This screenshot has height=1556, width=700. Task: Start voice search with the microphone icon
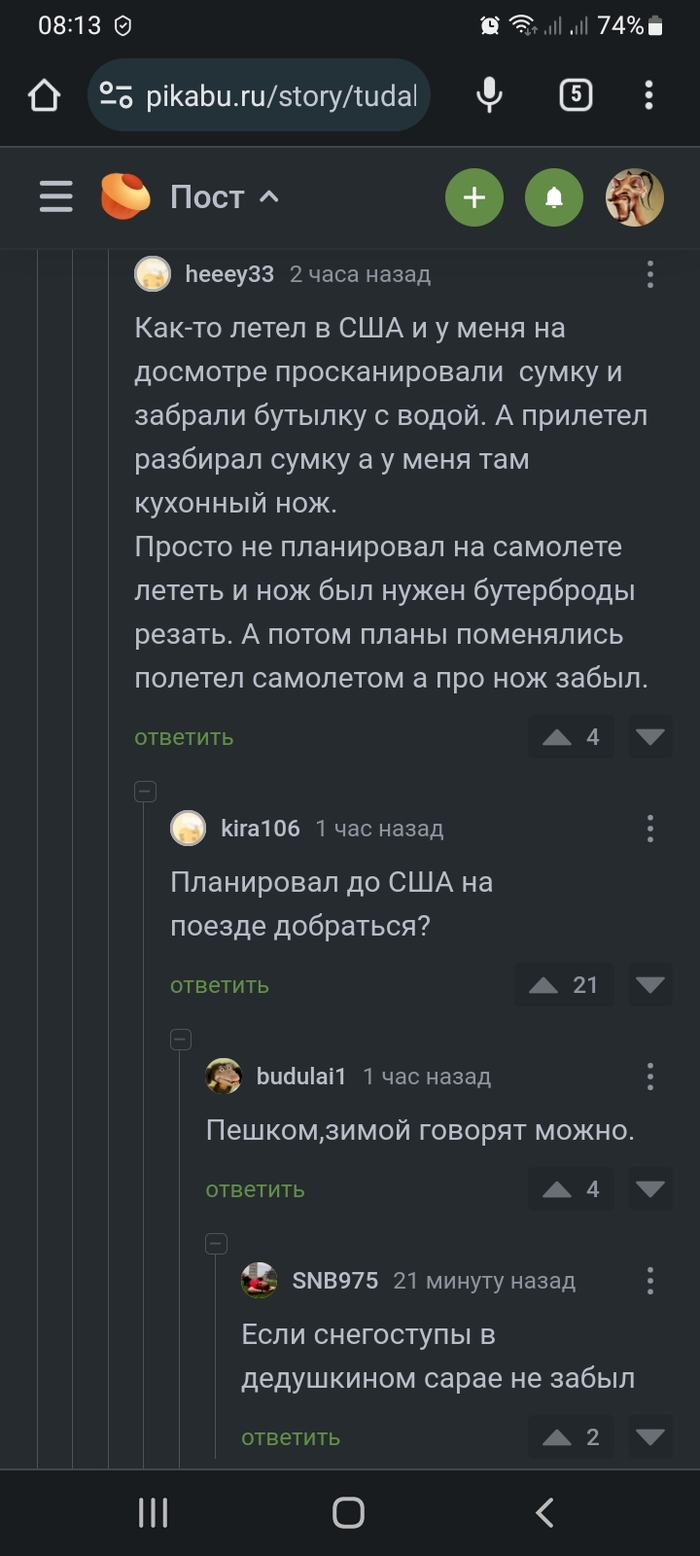coord(489,94)
